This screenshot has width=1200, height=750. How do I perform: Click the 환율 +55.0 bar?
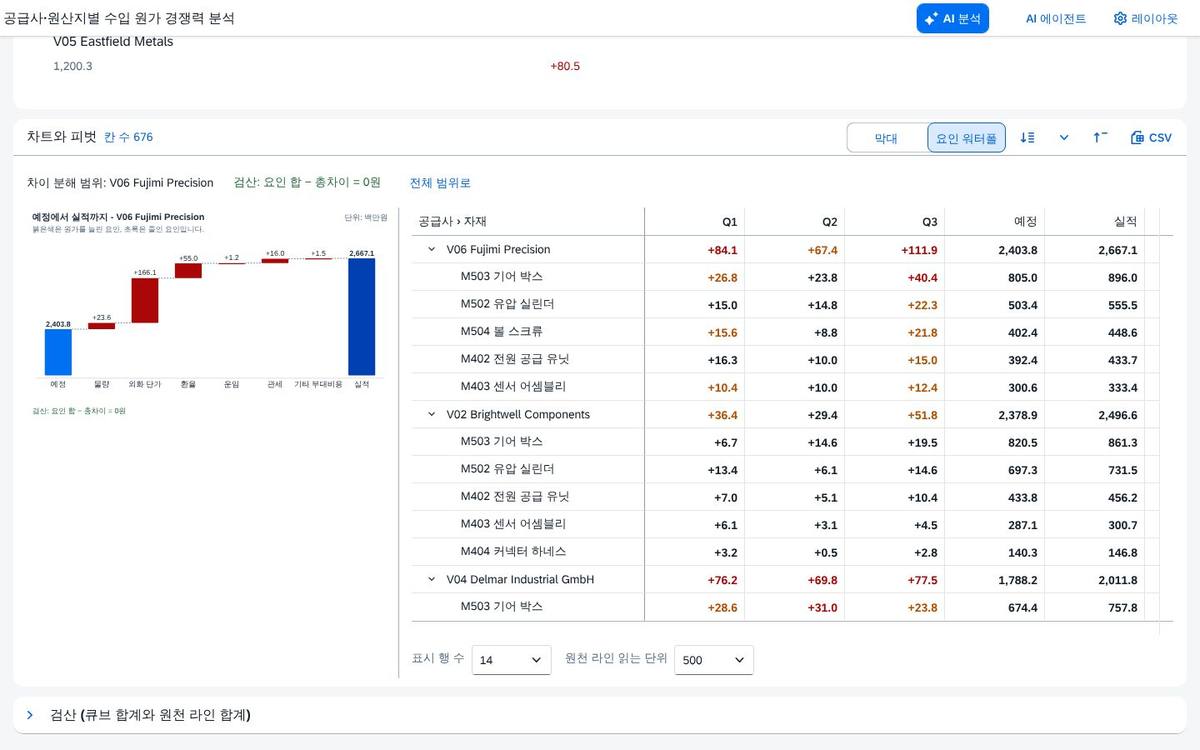coord(188,271)
